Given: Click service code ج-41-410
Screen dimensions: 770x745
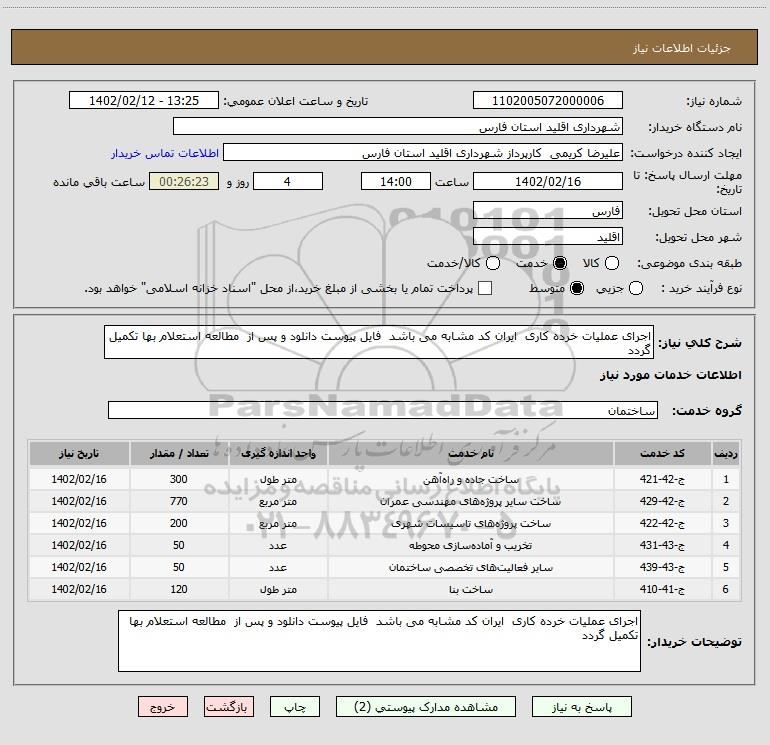Looking at the screenshot, I should (662, 589).
